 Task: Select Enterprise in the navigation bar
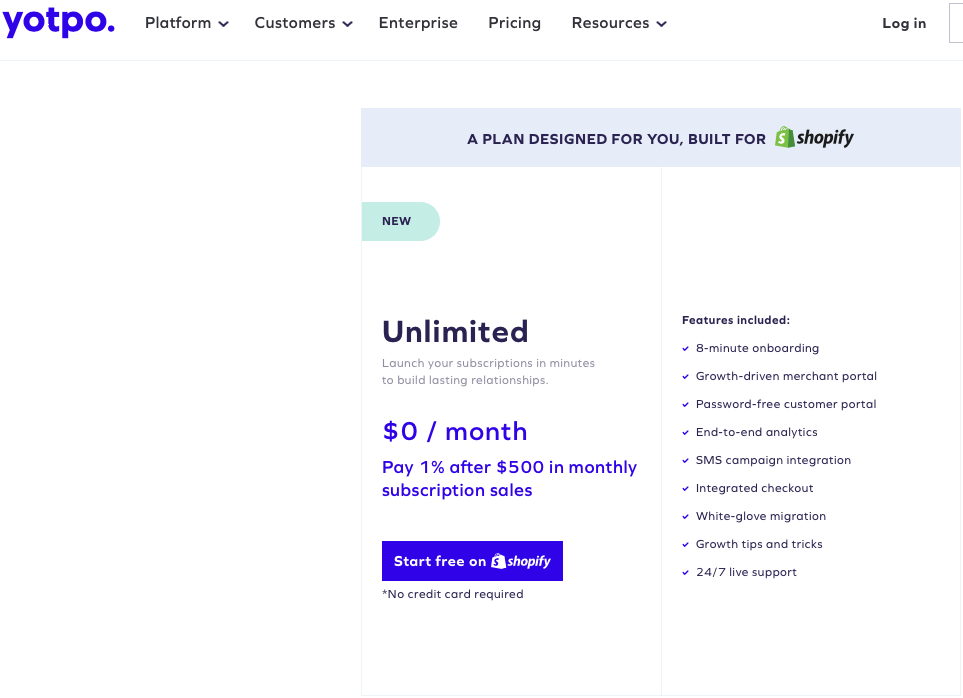tap(418, 23)
